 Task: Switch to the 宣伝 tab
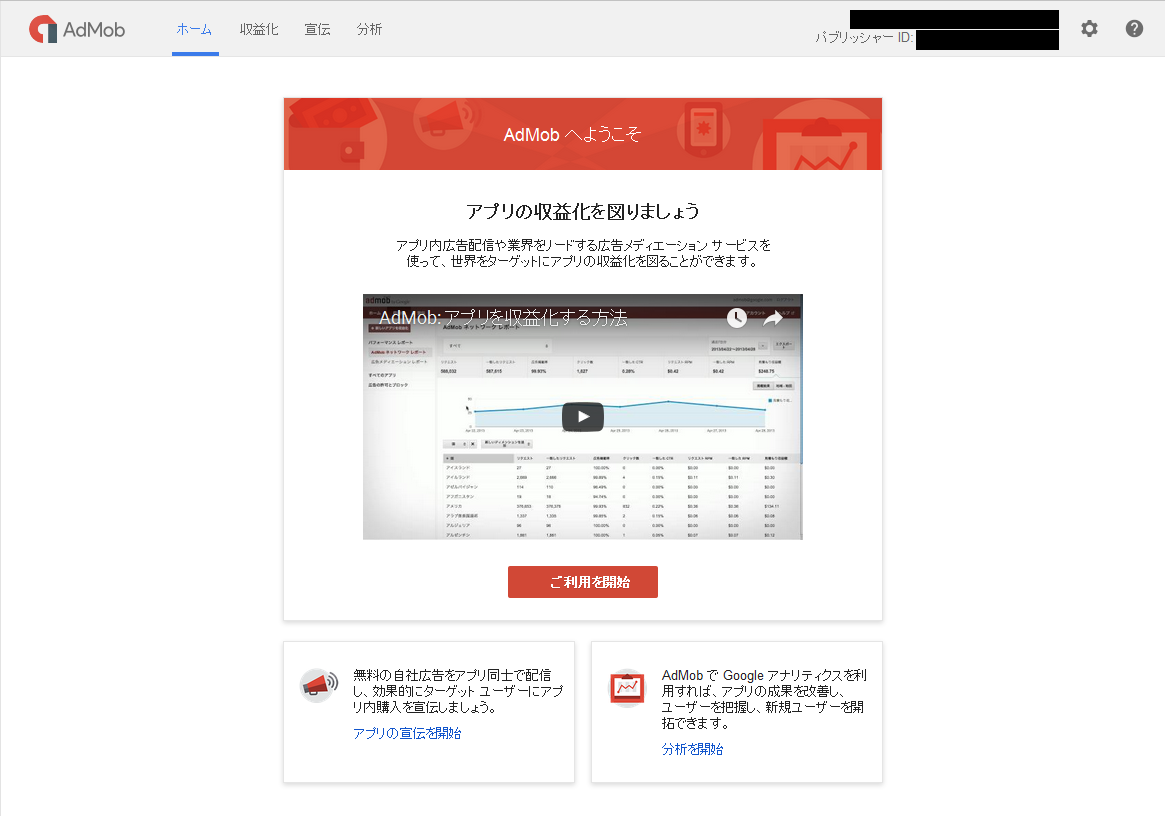317,30
